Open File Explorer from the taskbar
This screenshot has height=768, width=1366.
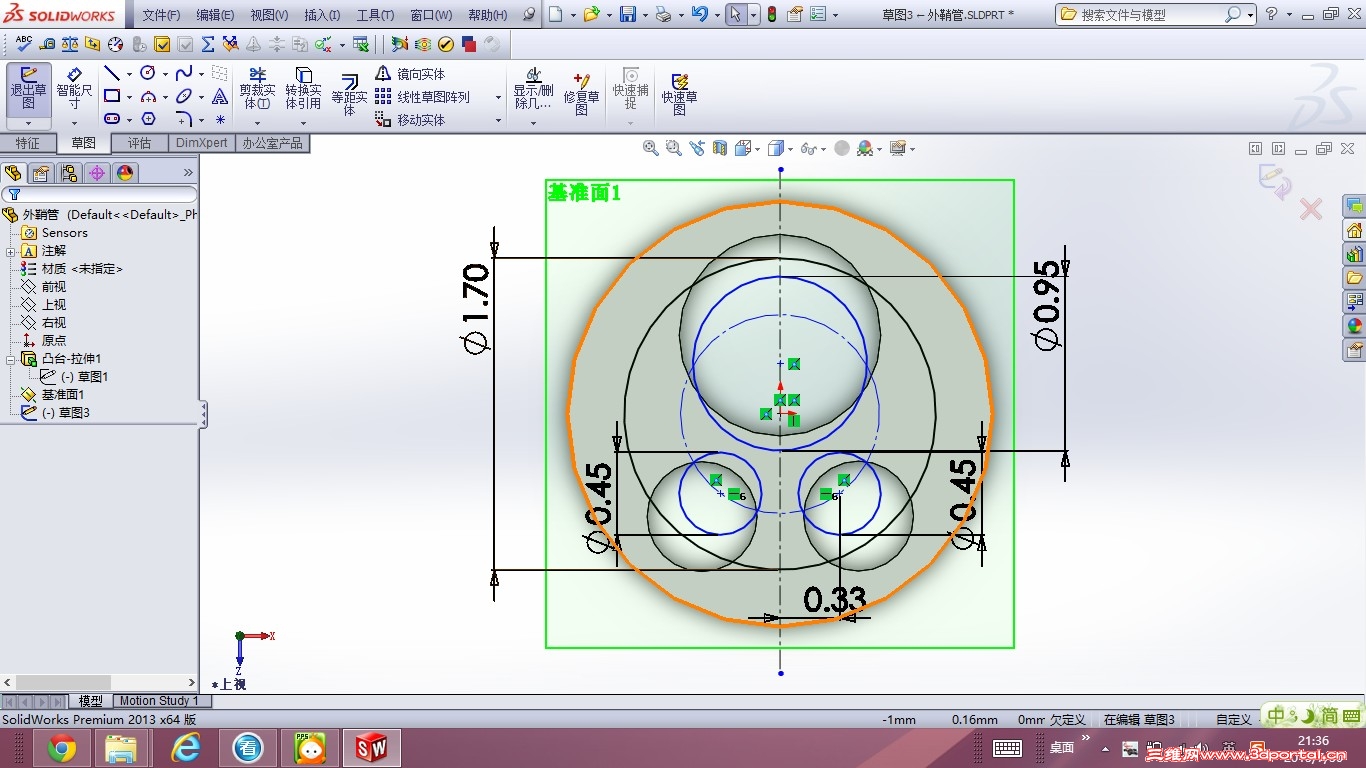coord(122,747)
